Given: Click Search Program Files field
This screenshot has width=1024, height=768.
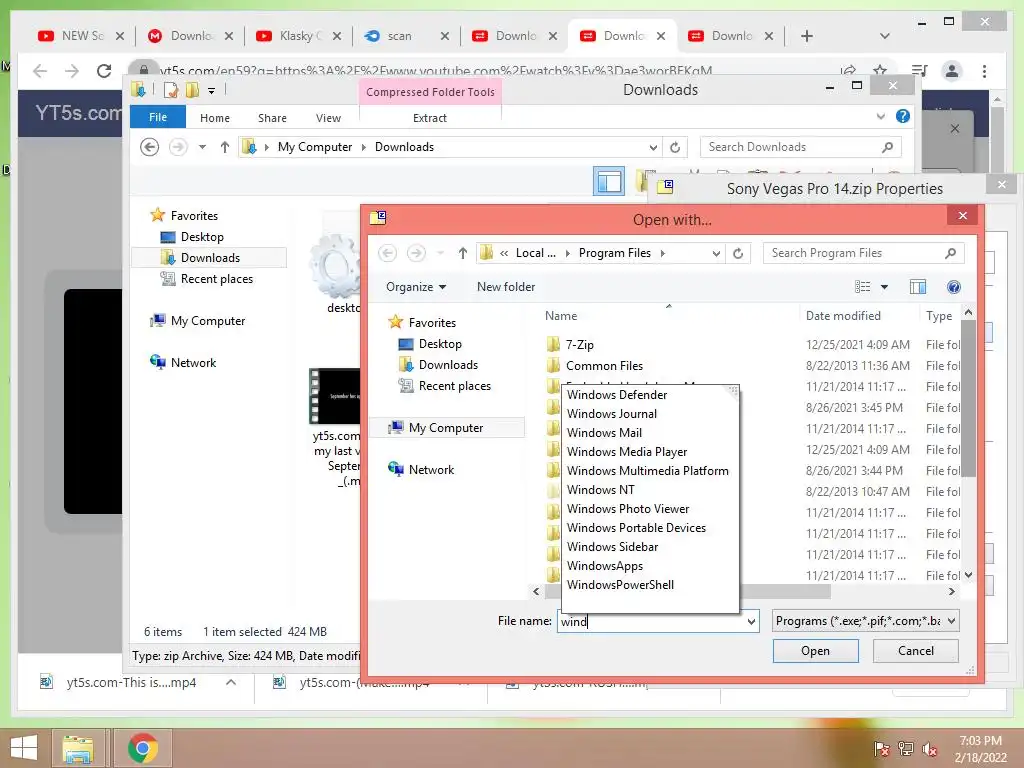Looking at the screenshot, I should (x=862, y=253).
